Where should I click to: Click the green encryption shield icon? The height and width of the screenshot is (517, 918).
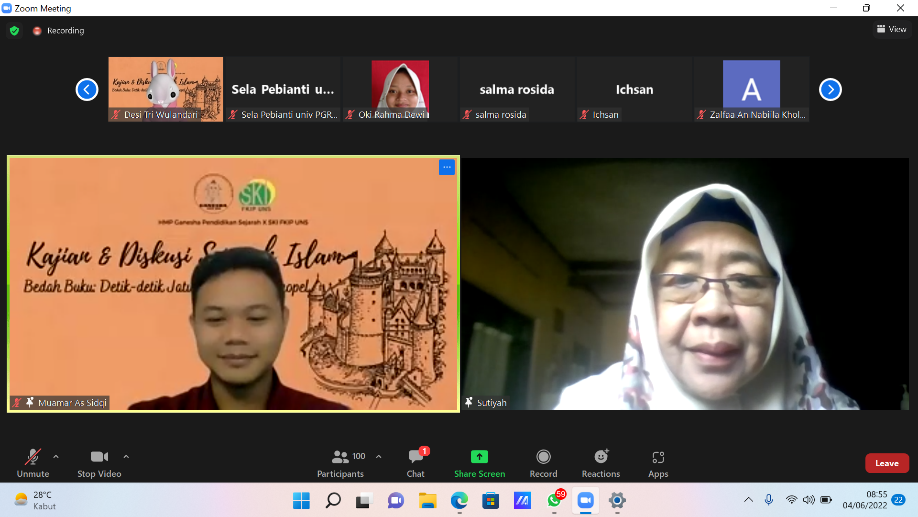[x=14, y=31]
